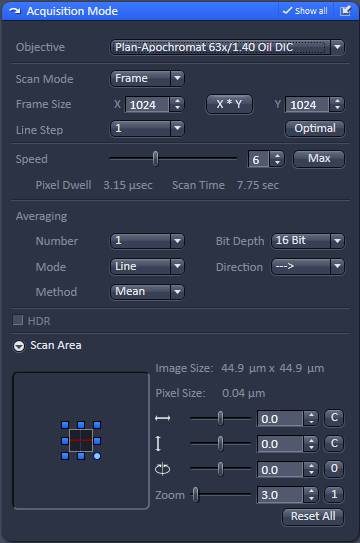Click the vertical offset value field

click(x=280, y=444)
